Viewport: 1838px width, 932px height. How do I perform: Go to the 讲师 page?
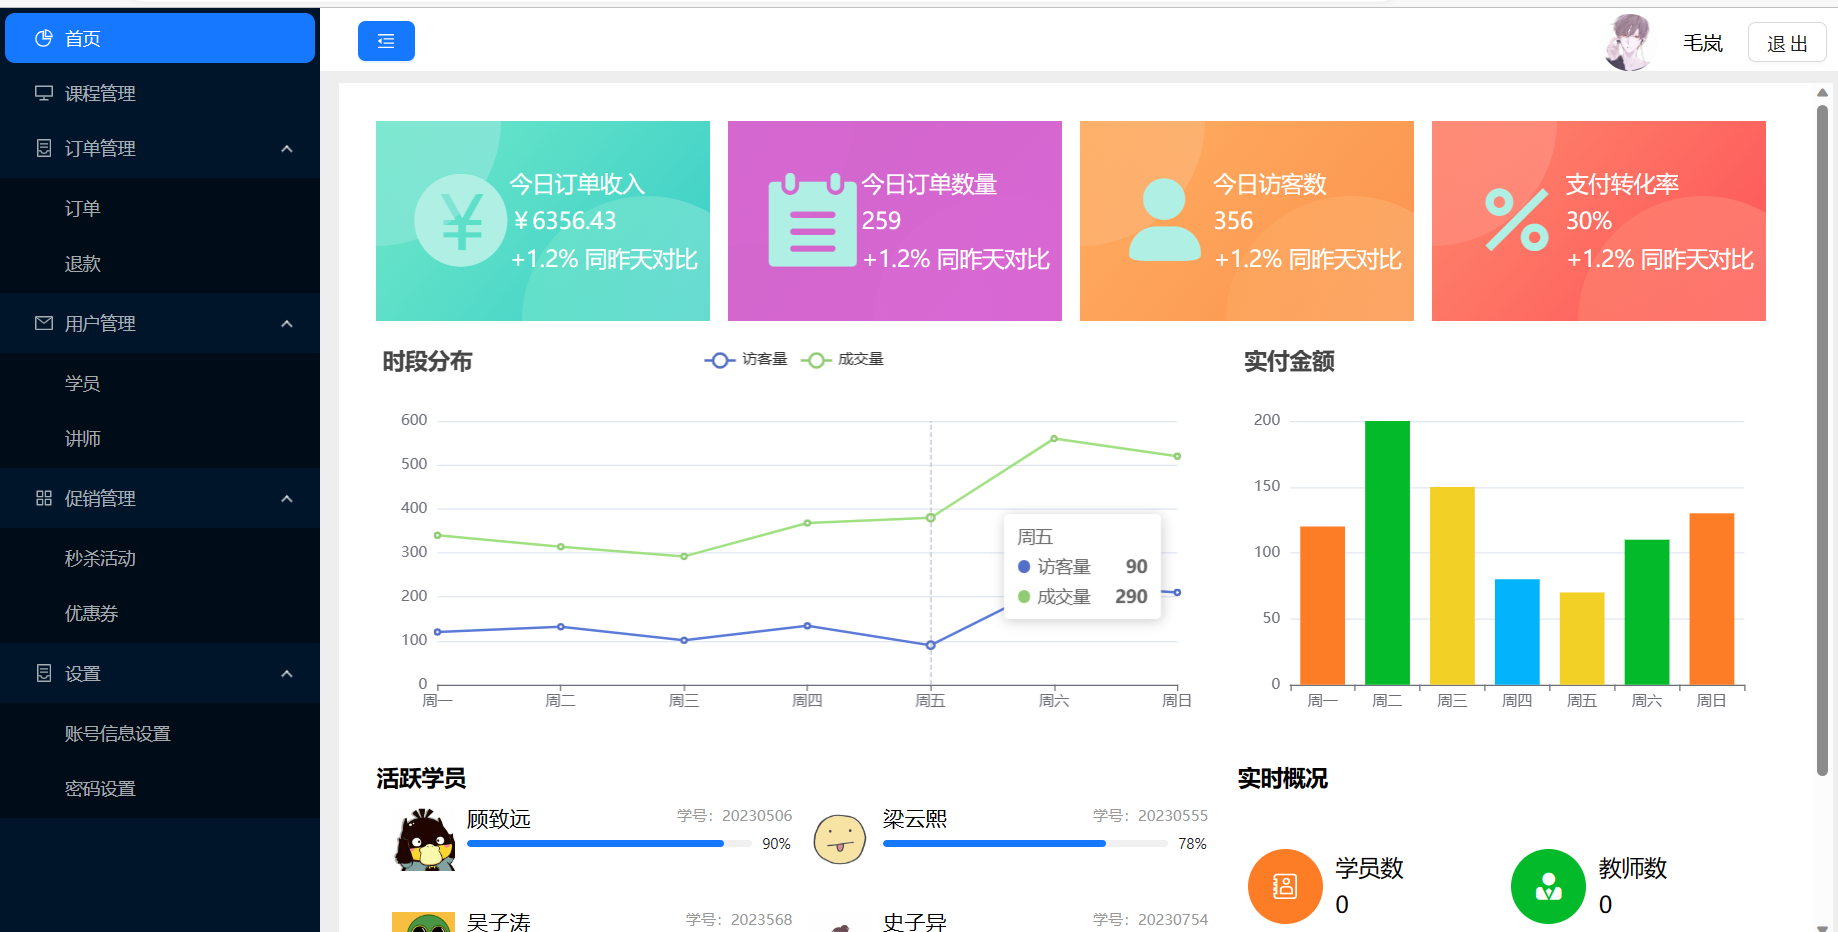(160, 438)
